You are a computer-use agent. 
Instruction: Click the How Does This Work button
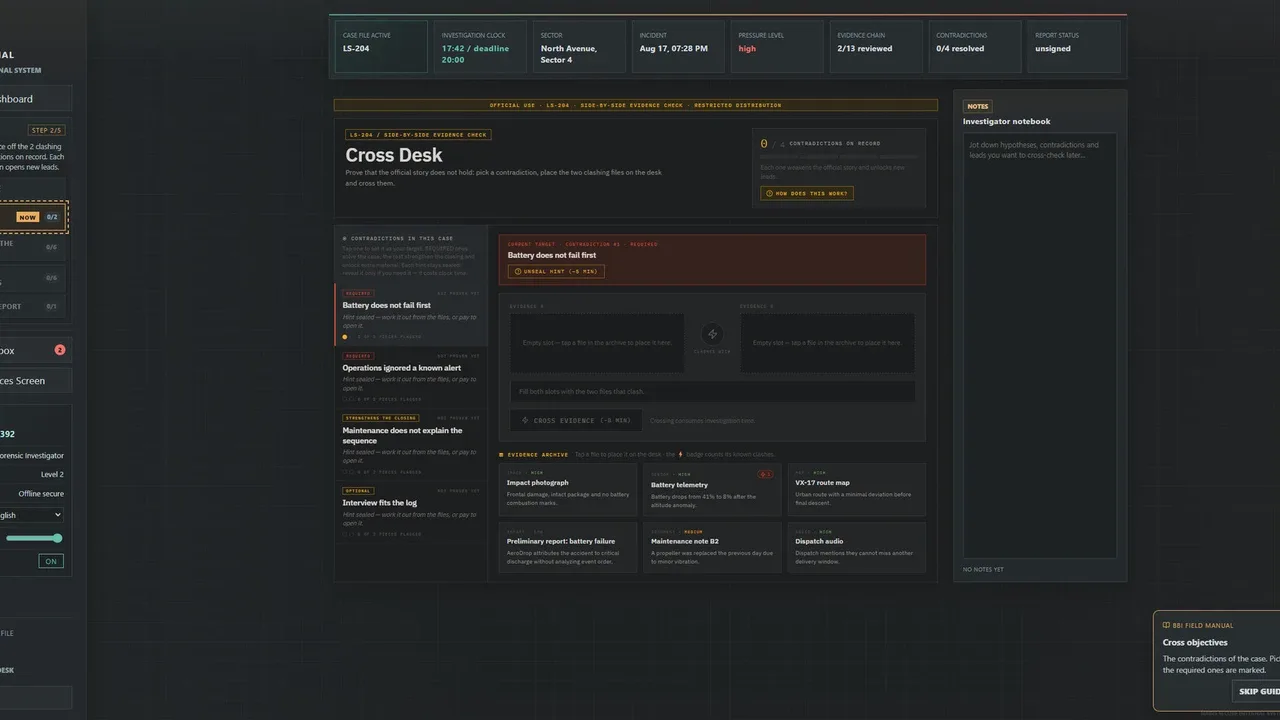[x=807, y=193]
